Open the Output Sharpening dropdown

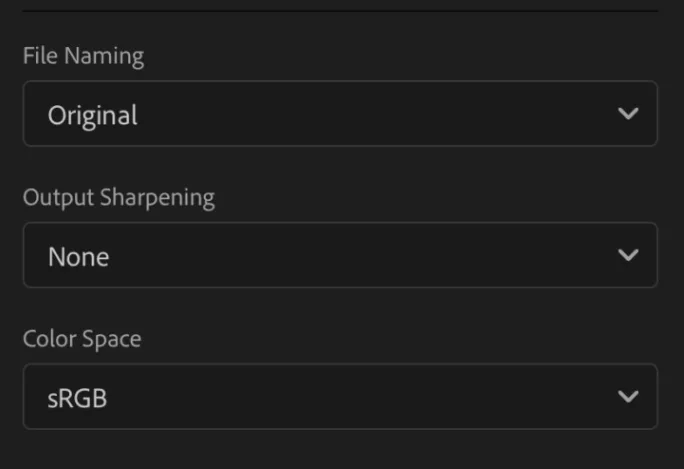(x=340, y=255)
